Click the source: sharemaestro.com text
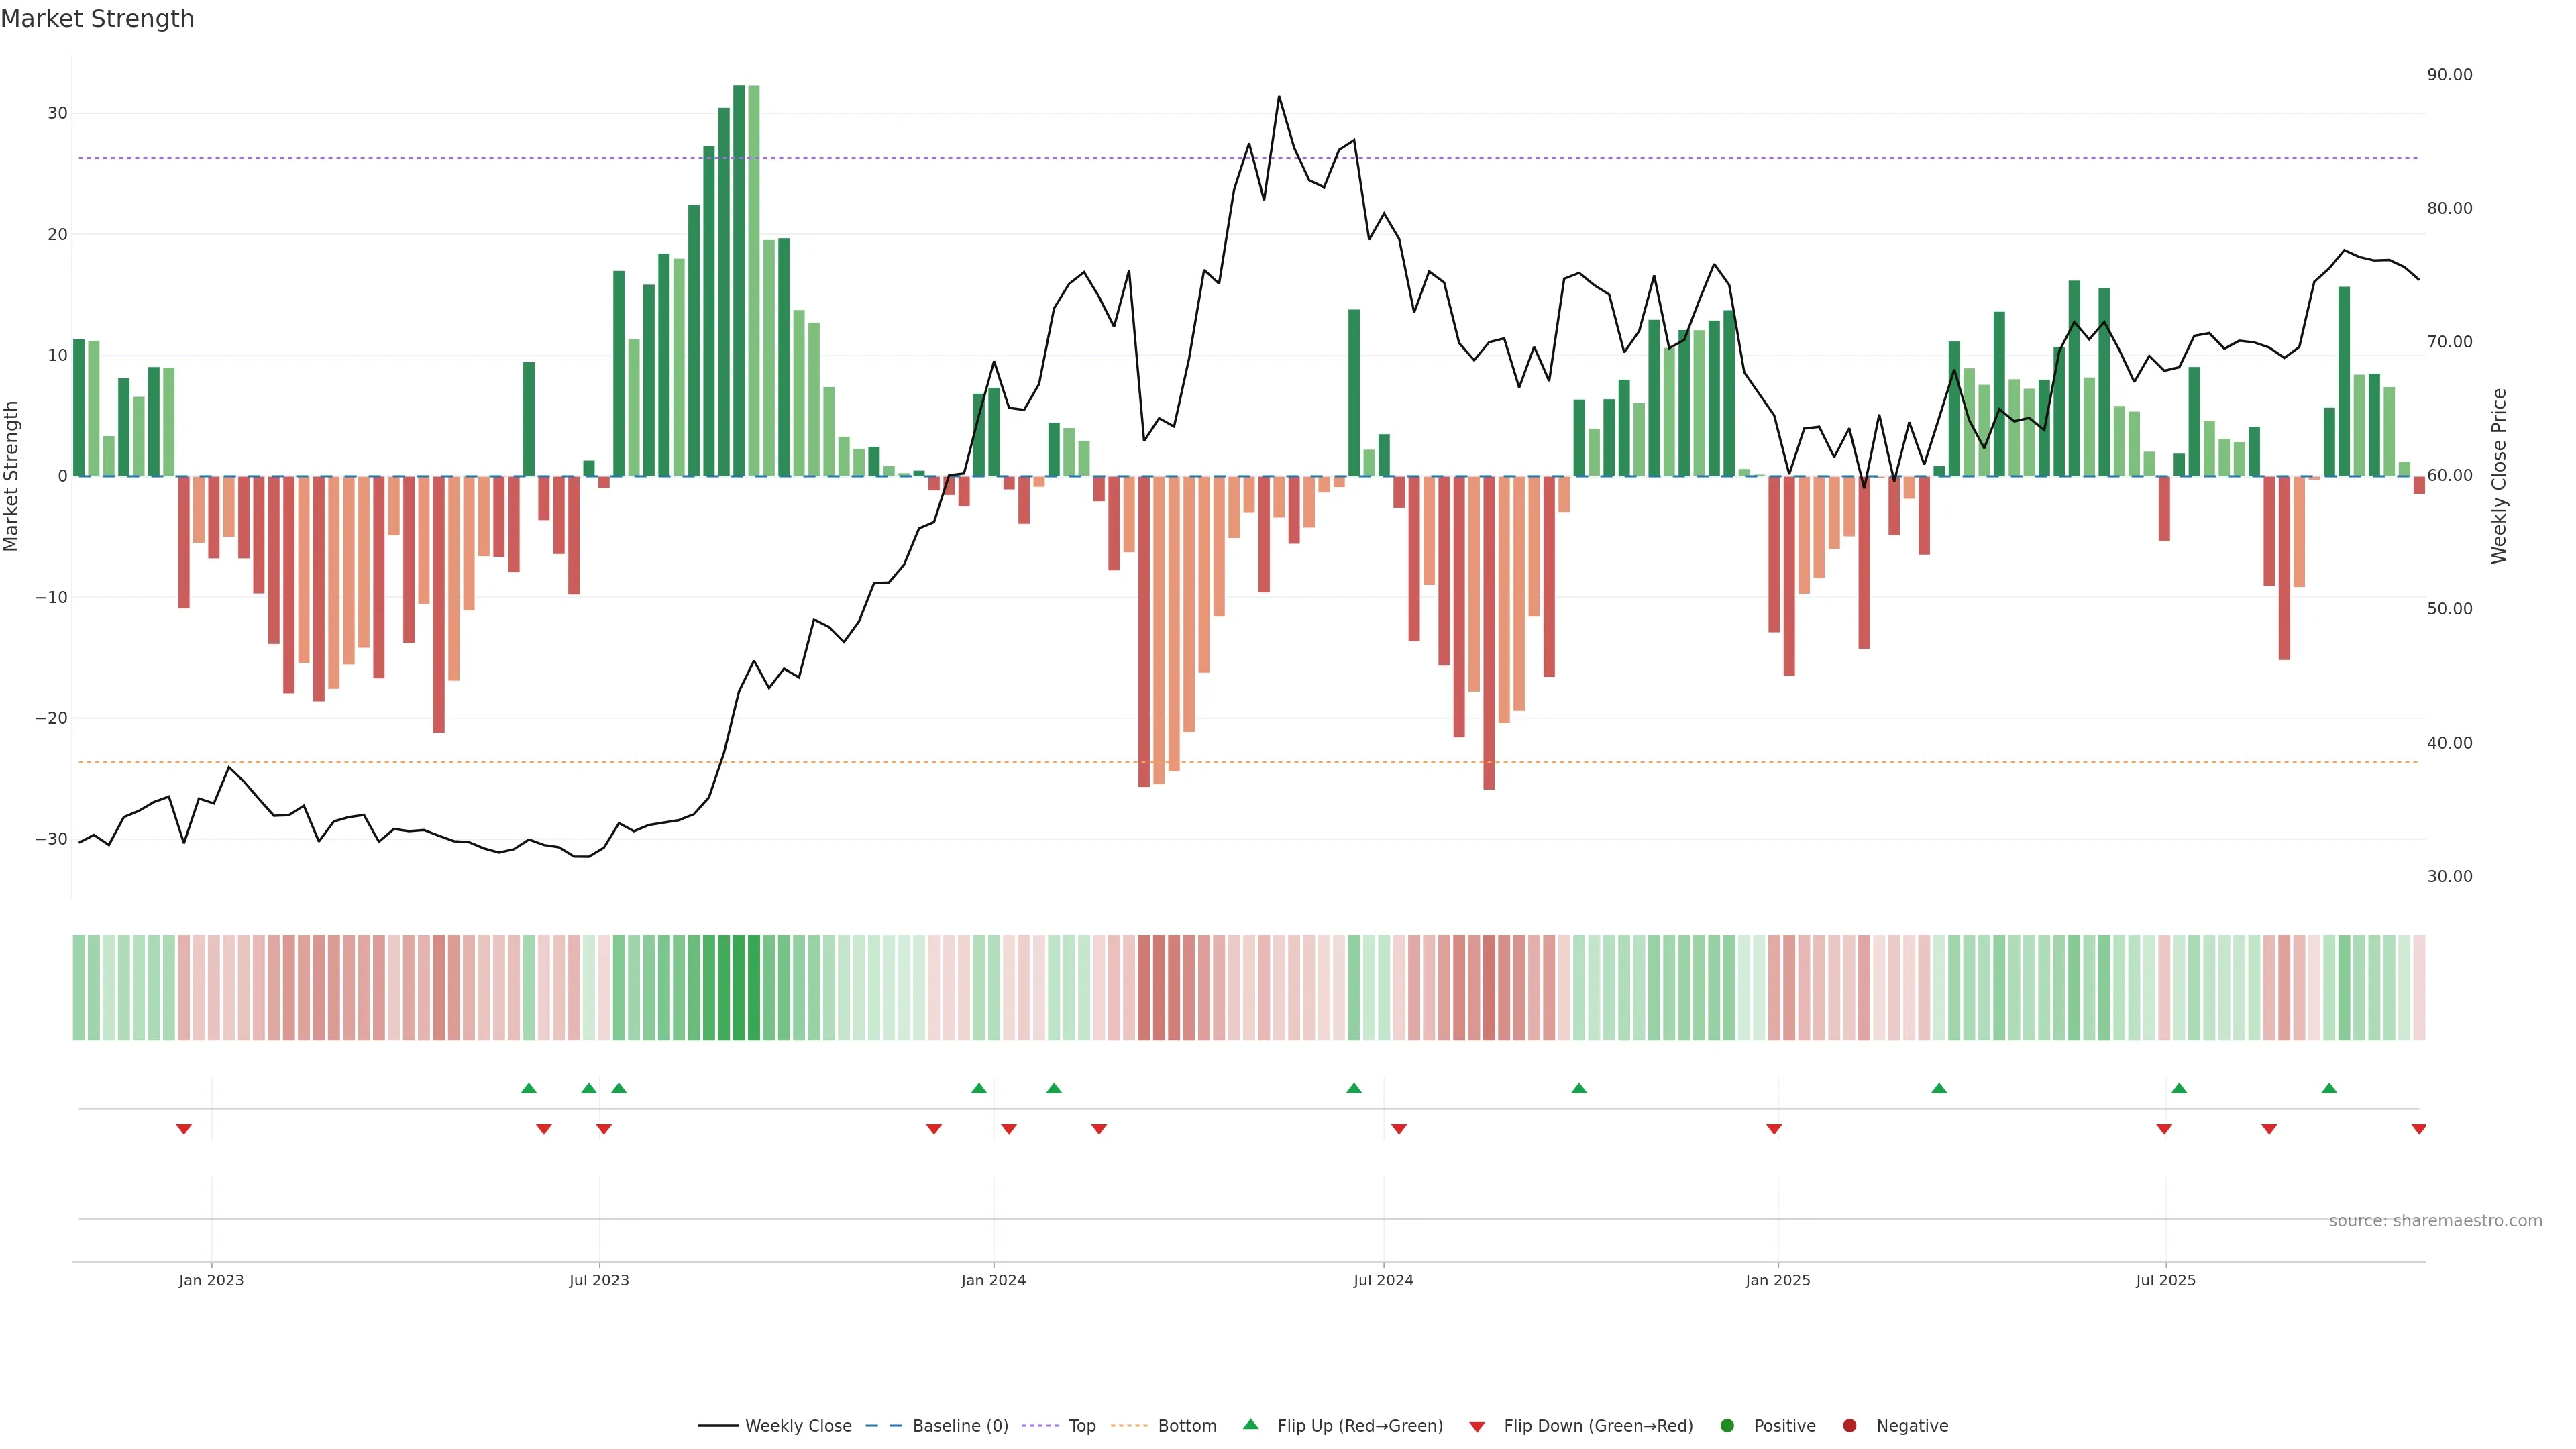The image size is (2576, 1449). (2435, 1220)
